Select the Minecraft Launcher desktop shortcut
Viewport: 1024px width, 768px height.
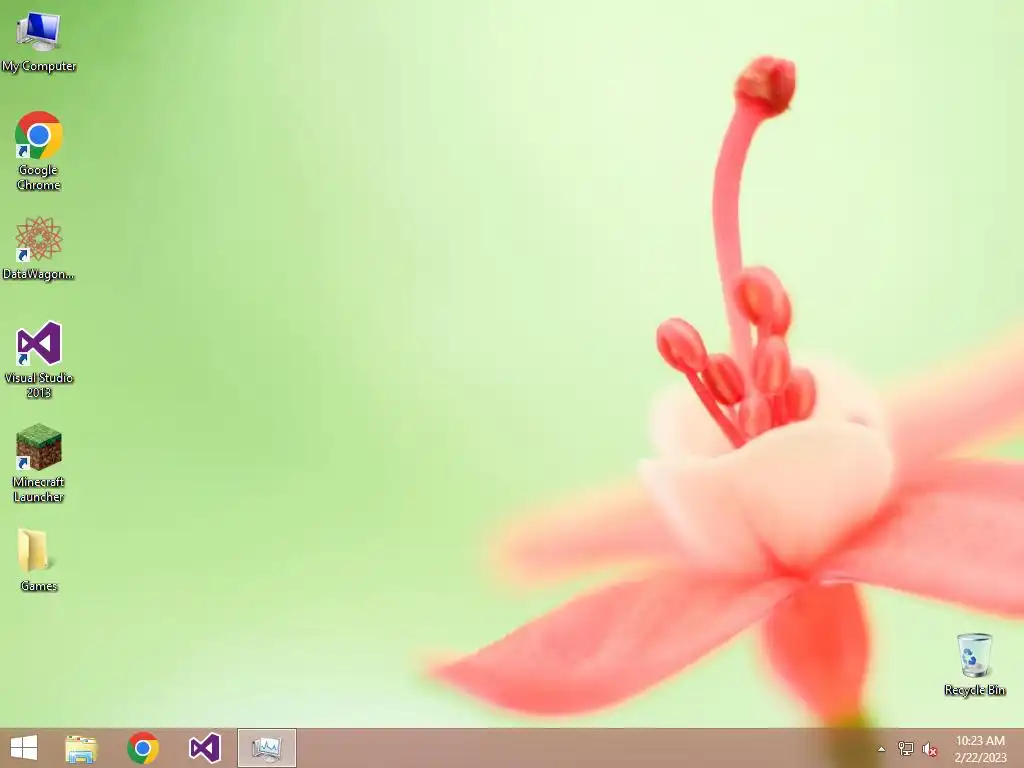(39, 463)
